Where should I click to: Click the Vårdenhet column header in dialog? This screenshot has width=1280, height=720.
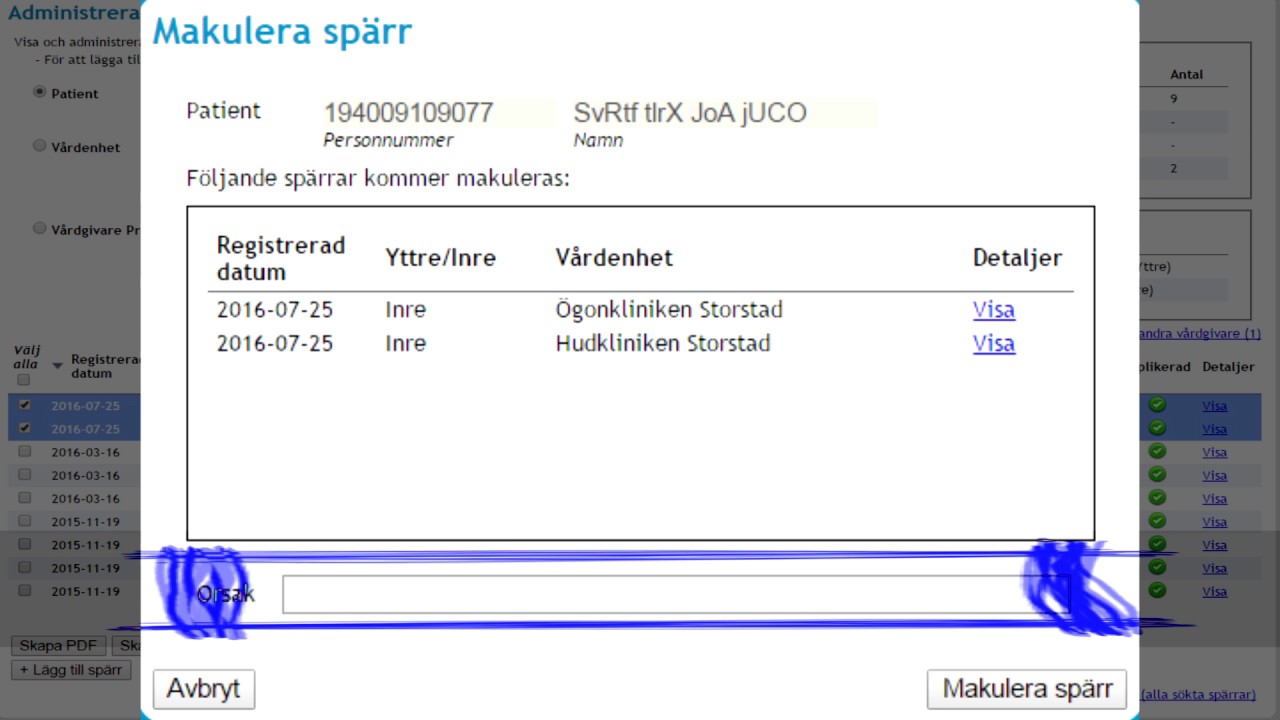click(x=614, y=257)
